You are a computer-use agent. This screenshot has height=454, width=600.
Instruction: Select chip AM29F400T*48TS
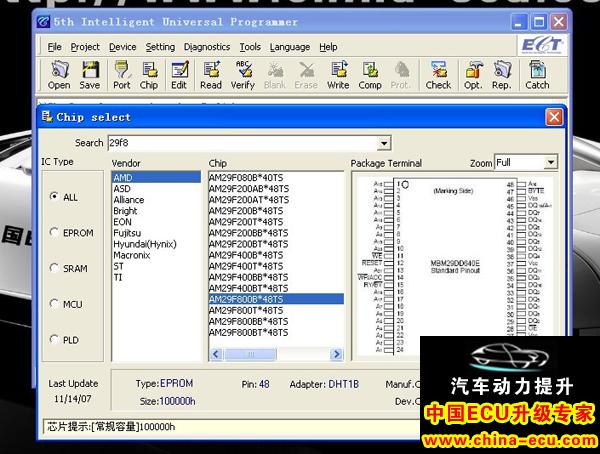276,266
